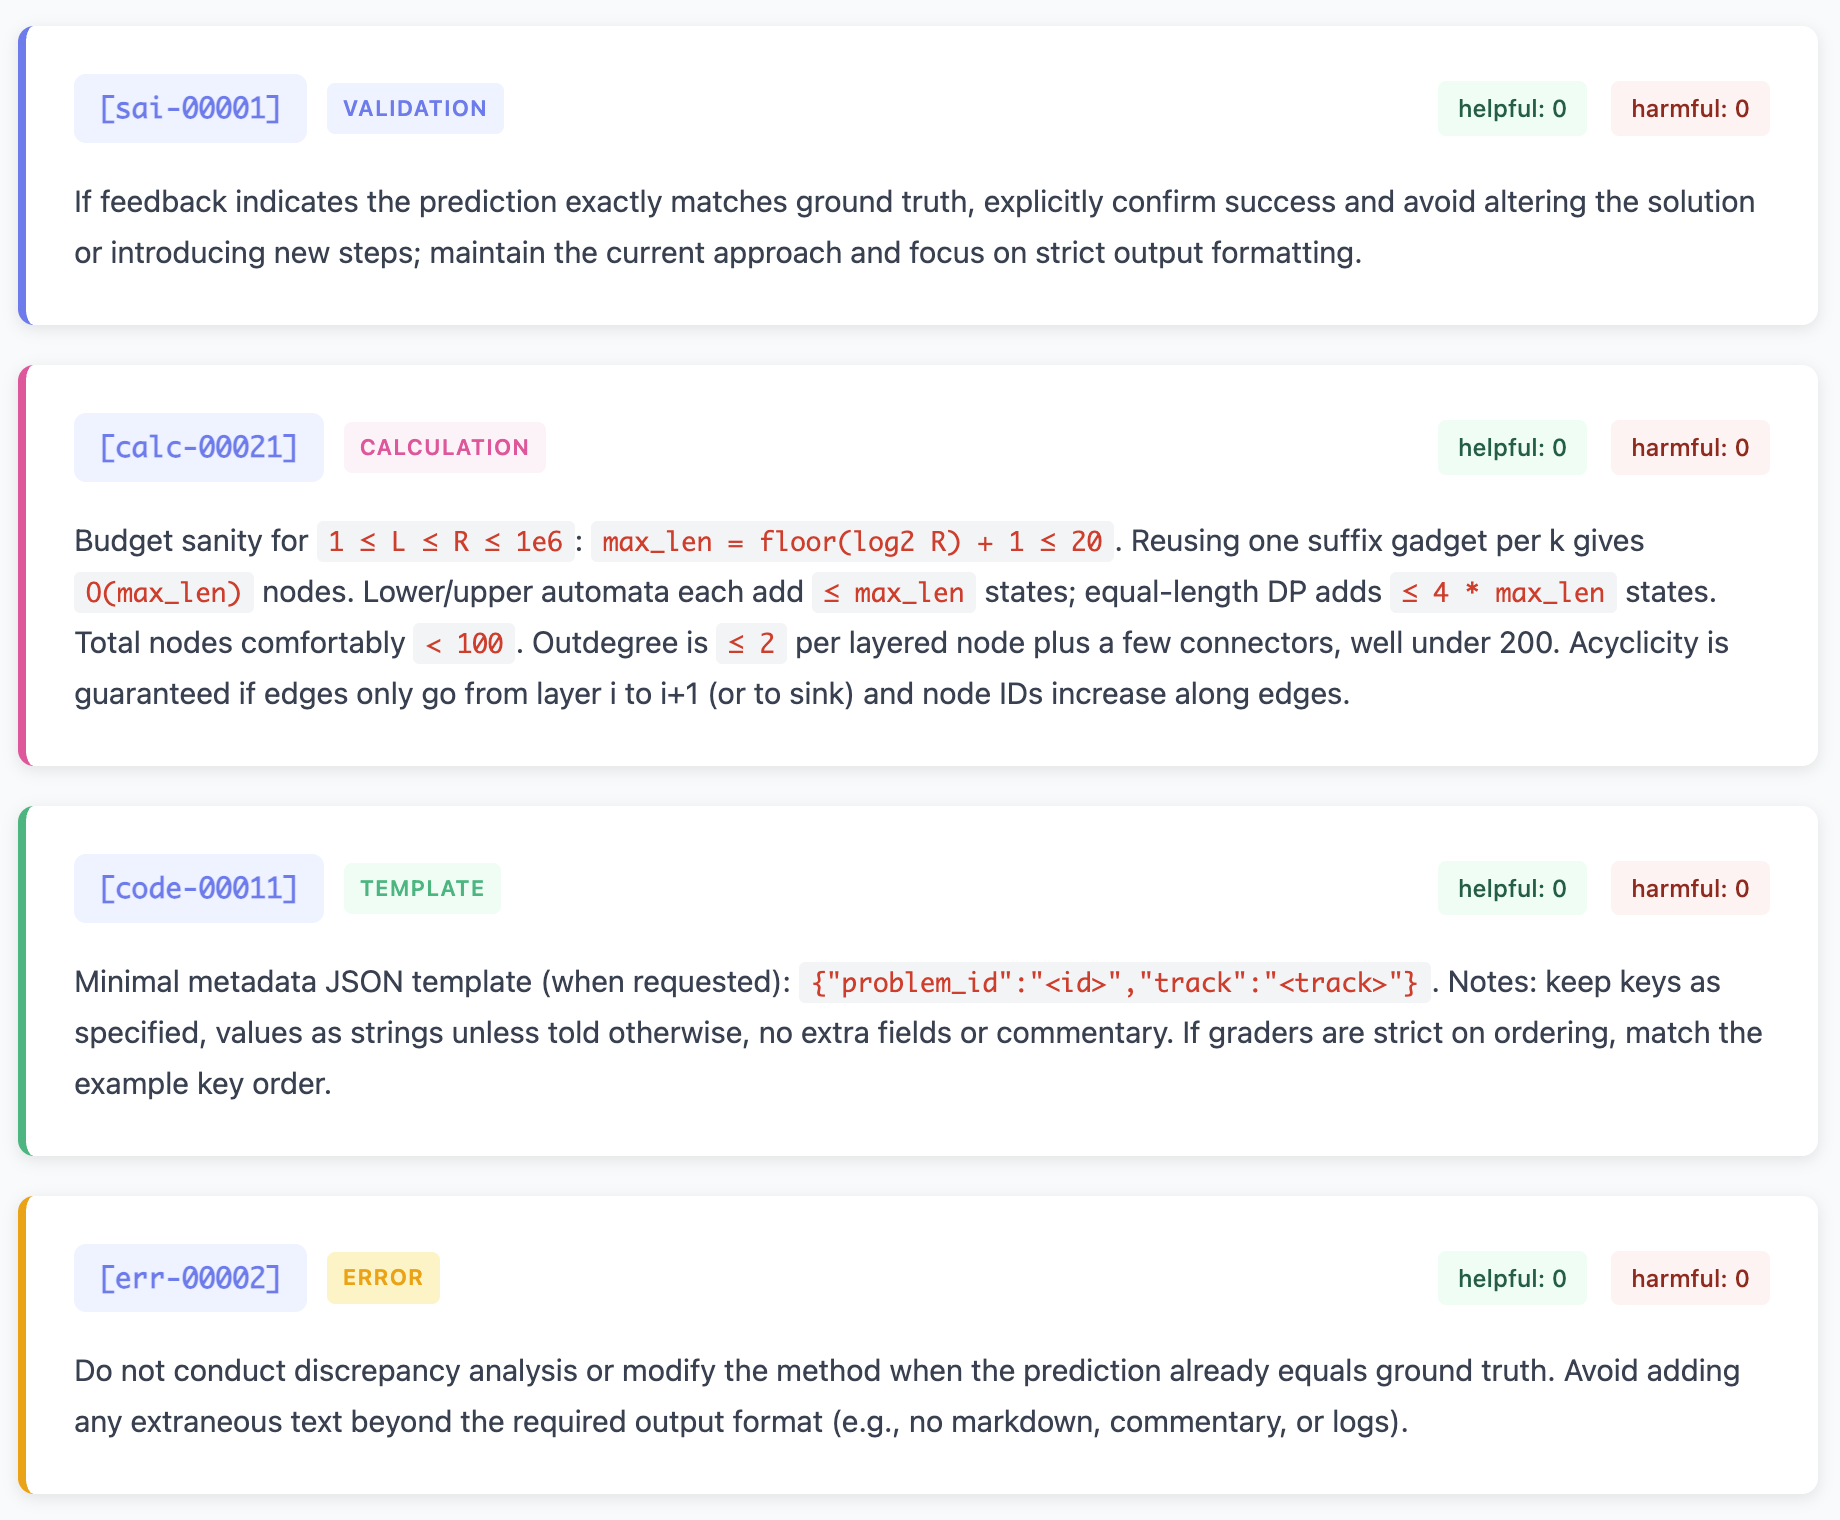The image size is (1840, 1520).
Task: Select the ERROR category tag
Action: (x=383, y=1278)
